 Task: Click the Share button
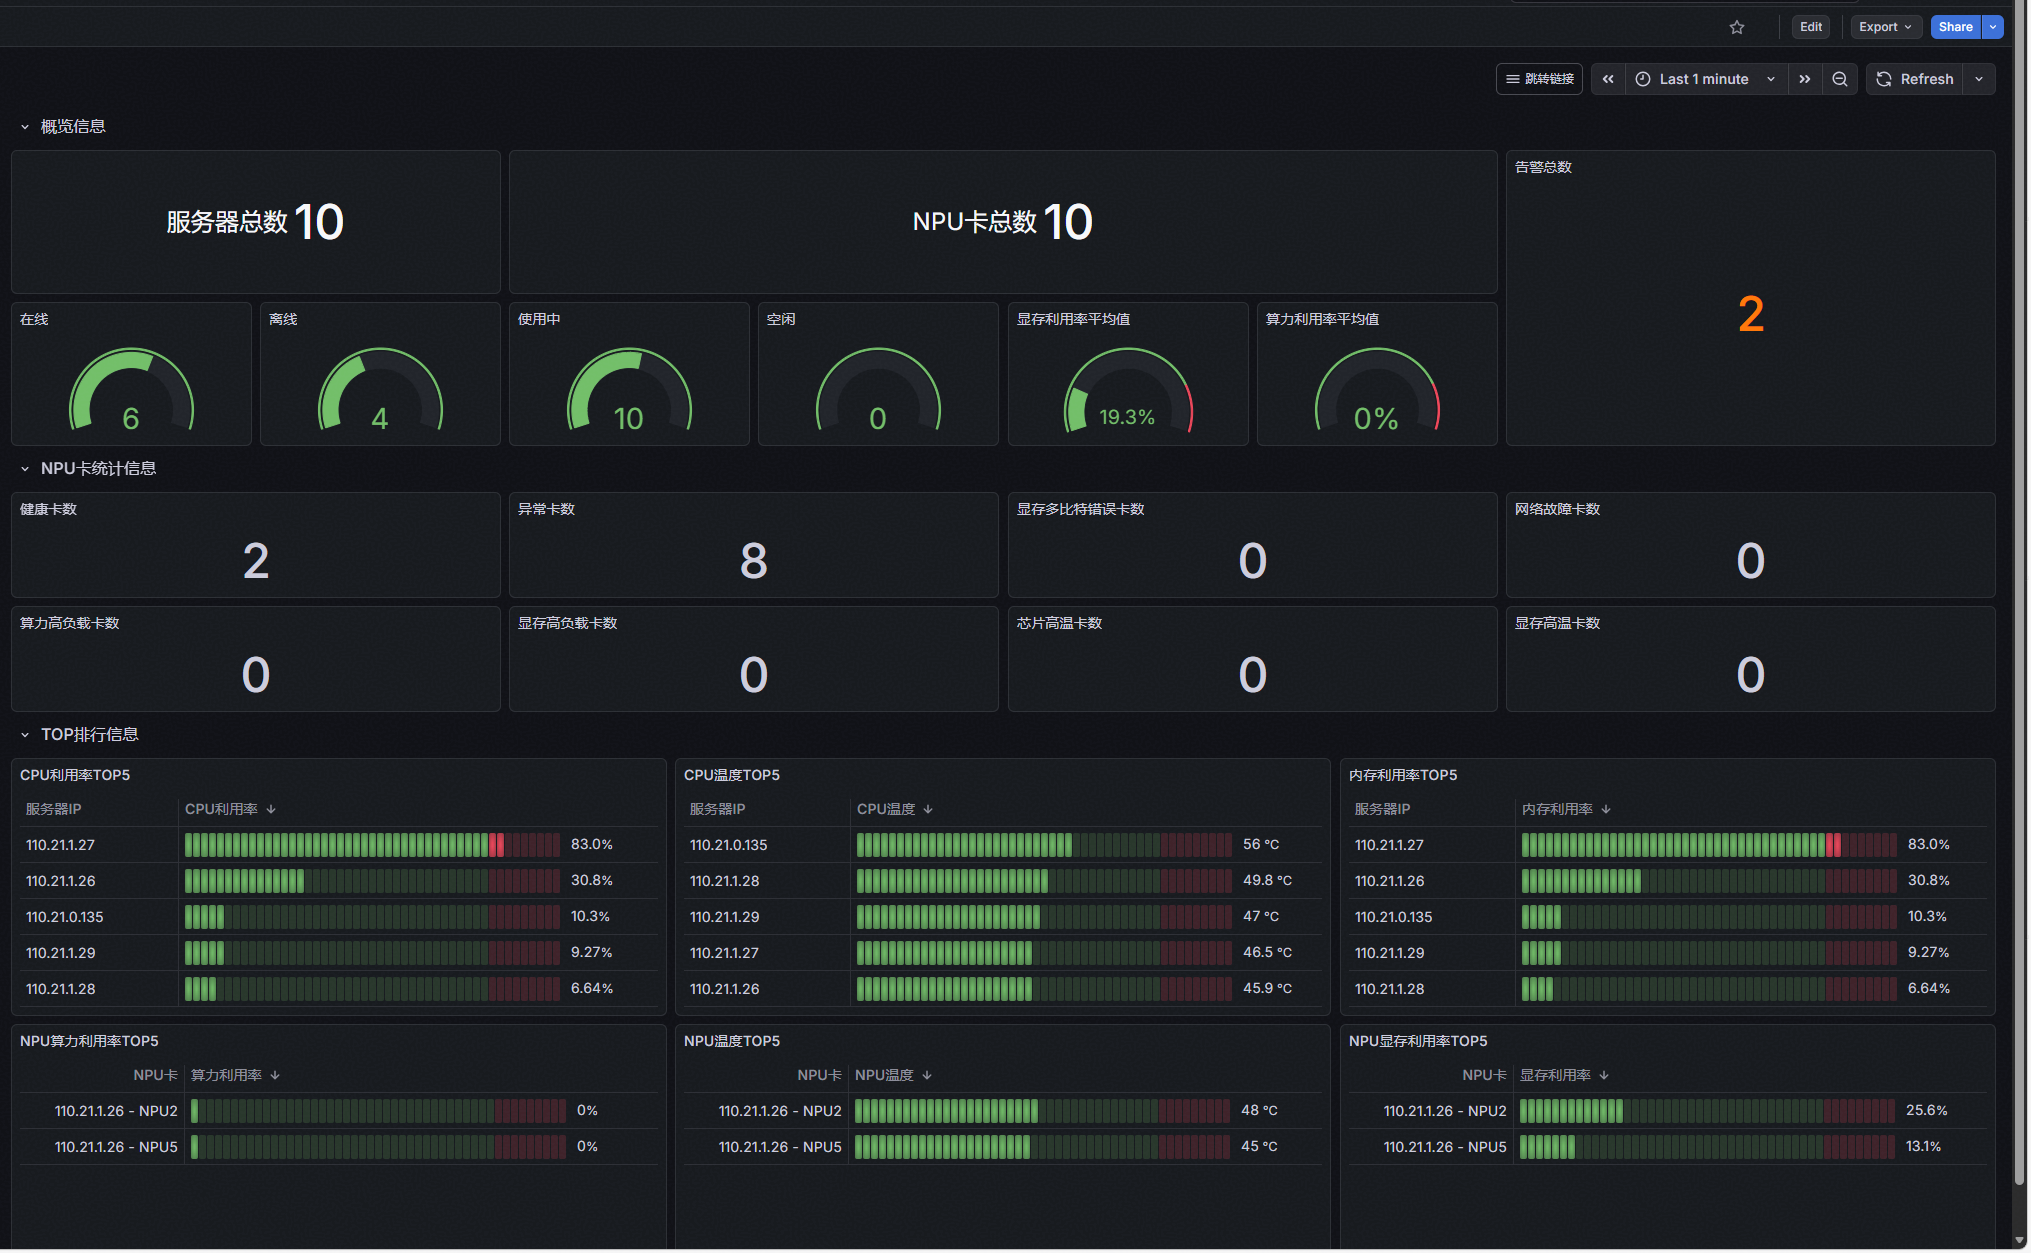[x=1956, y=27]
